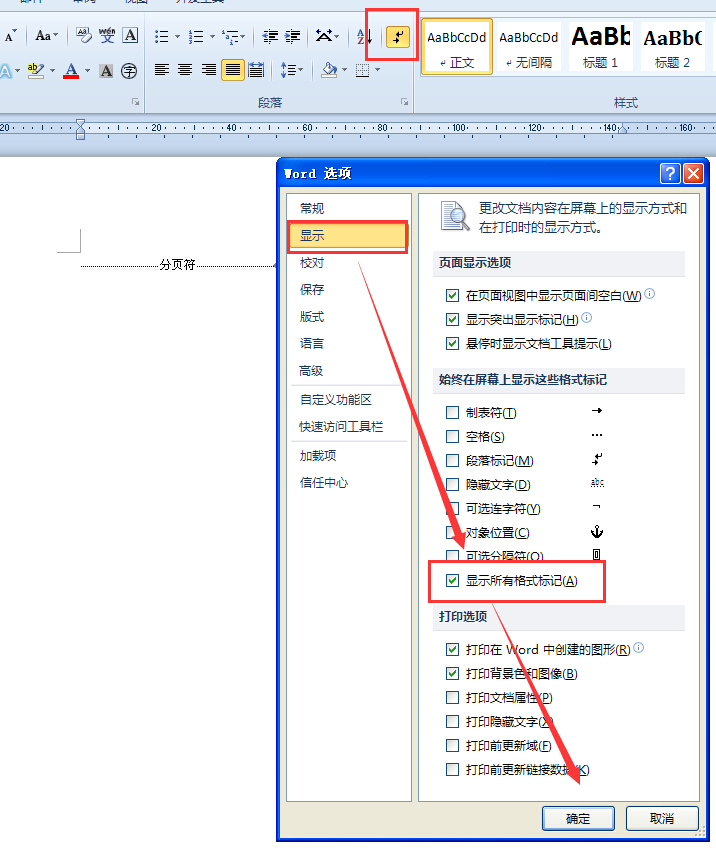This screenshot has height=849, width=716.
Task: Open the numbering dropdown arrow
Action: [212, 37]
